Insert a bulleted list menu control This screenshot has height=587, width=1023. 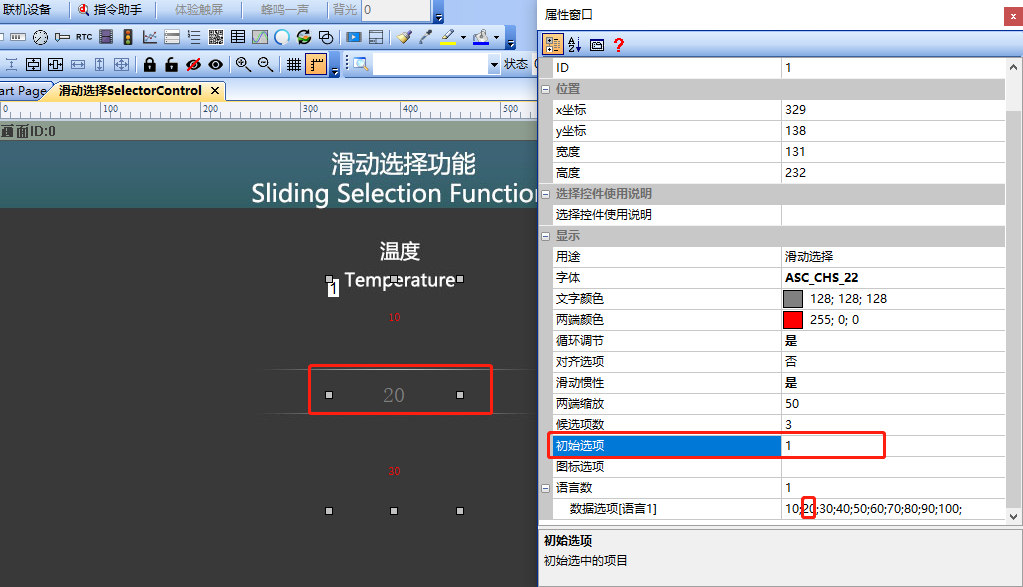pos(194,37)
